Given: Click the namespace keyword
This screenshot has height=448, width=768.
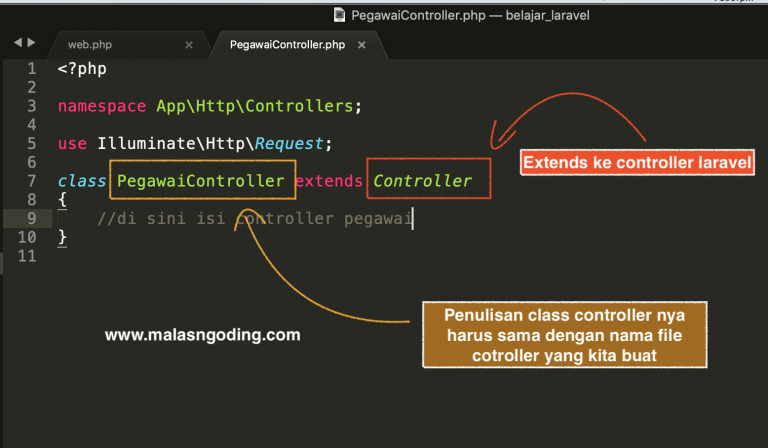Looking at the screenshot, I should coord(102,106).
